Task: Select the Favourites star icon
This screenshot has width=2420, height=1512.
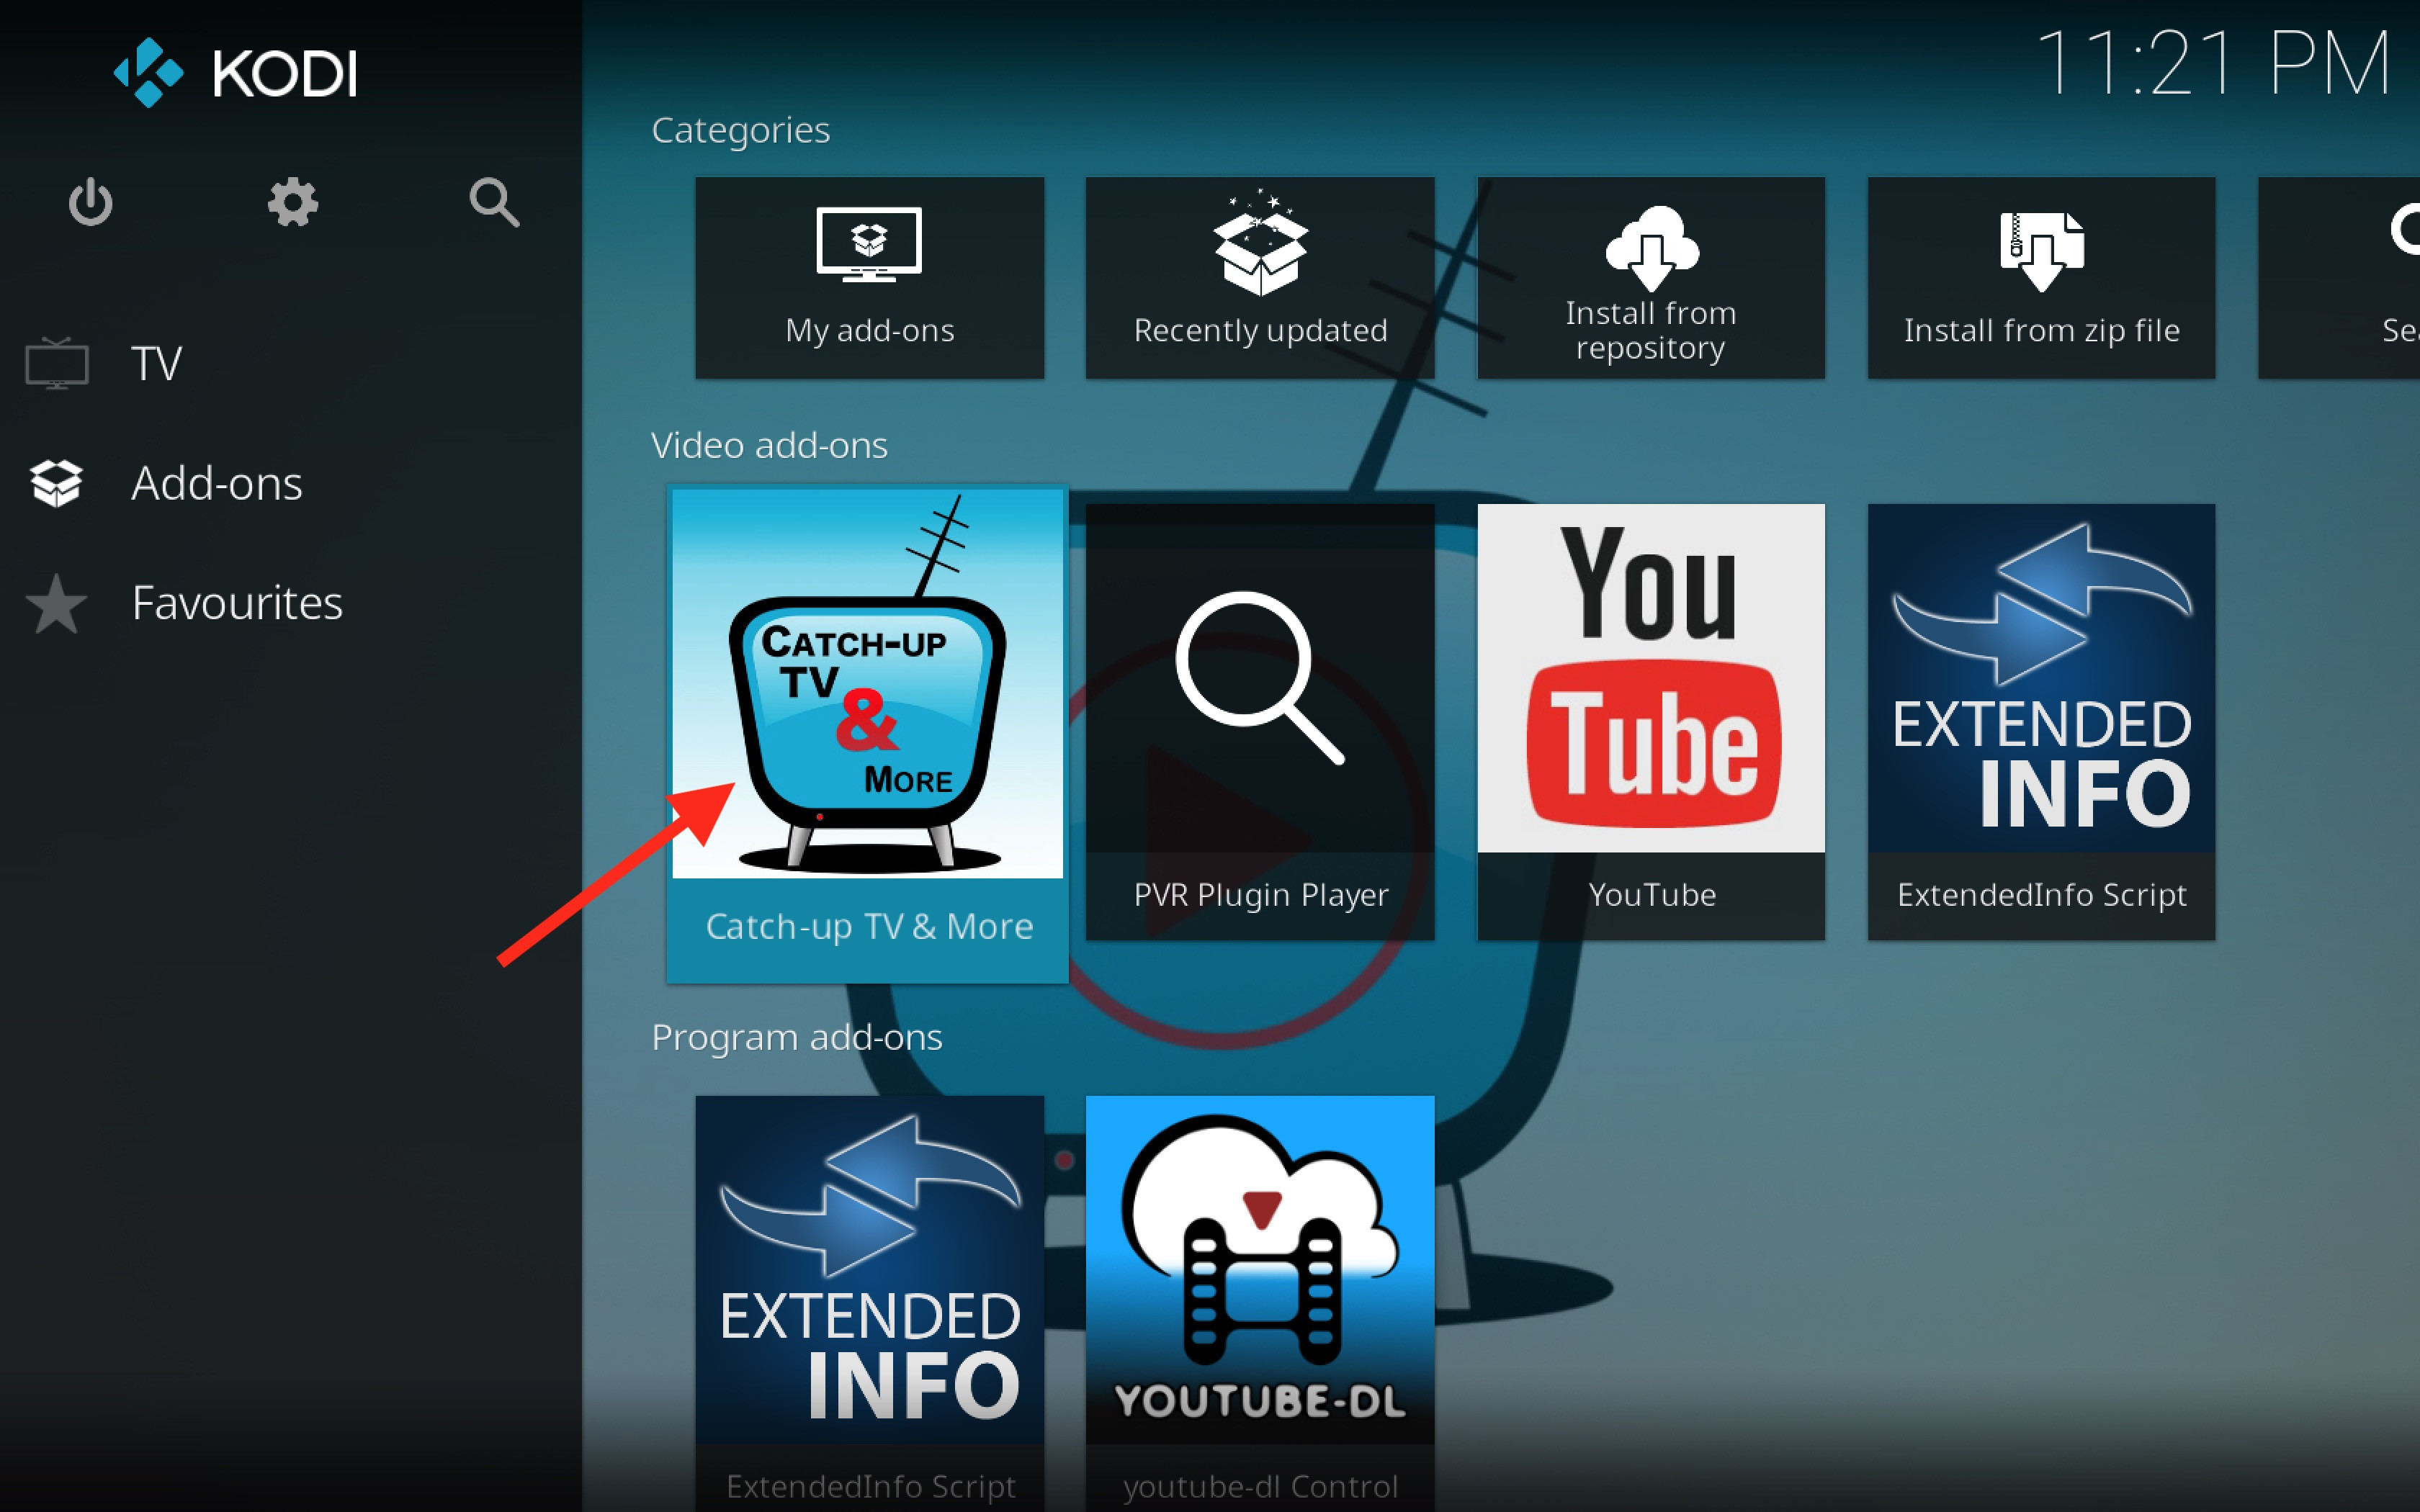Action: point(57,603)
